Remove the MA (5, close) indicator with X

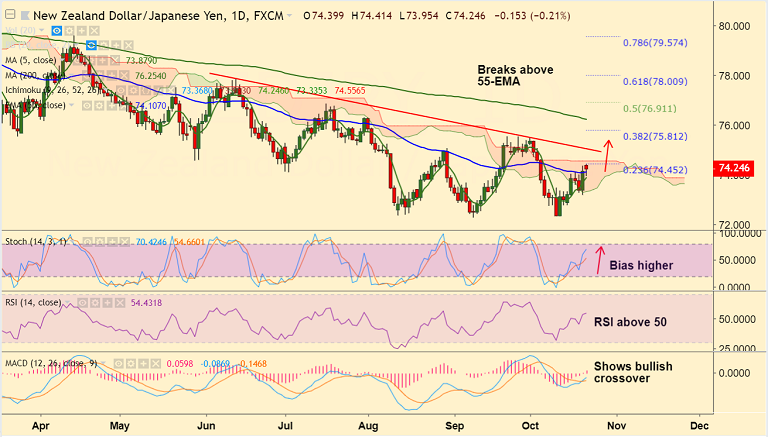(115, 60)
